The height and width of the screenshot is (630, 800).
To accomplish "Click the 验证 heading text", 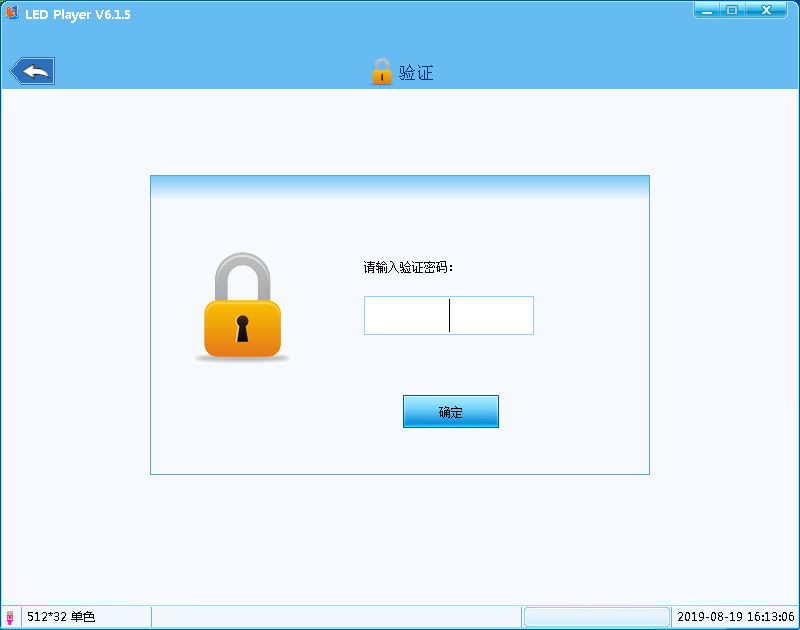I will pos(416,72).
